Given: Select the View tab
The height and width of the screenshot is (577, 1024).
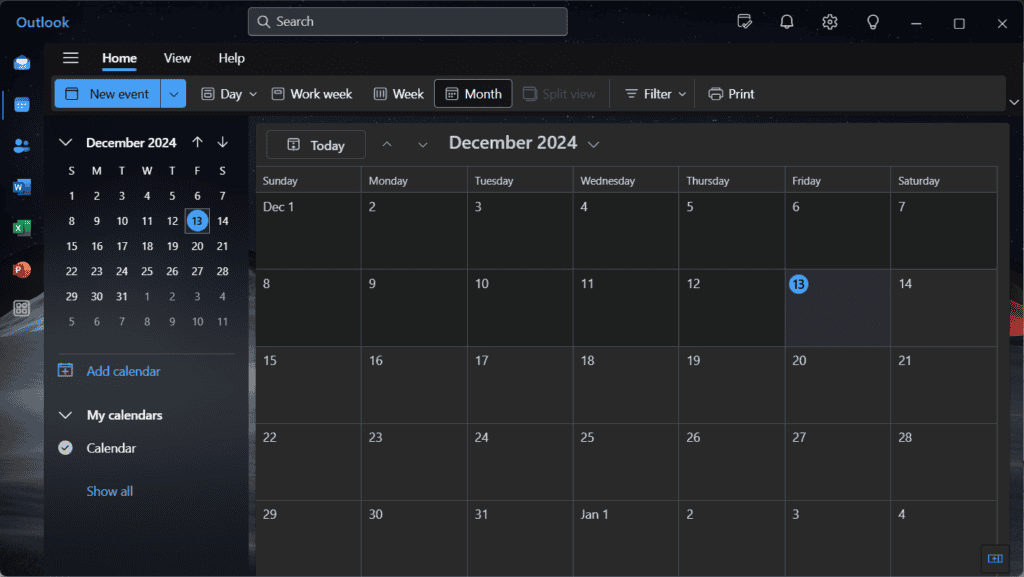Looking at the screenshot, I should coord(177,58).
